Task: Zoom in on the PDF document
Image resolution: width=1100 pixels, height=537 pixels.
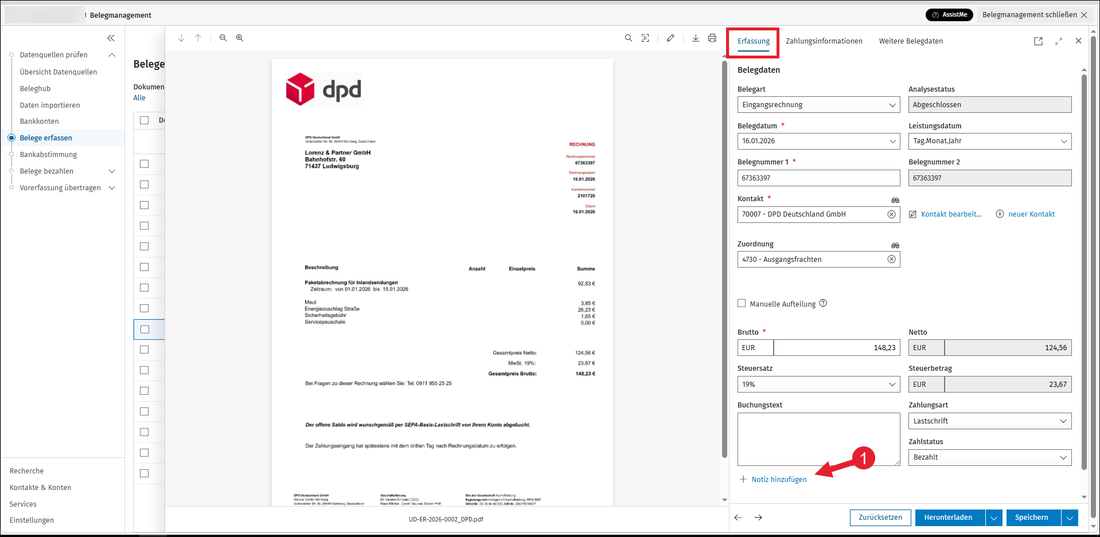Action: pos(240,38)
